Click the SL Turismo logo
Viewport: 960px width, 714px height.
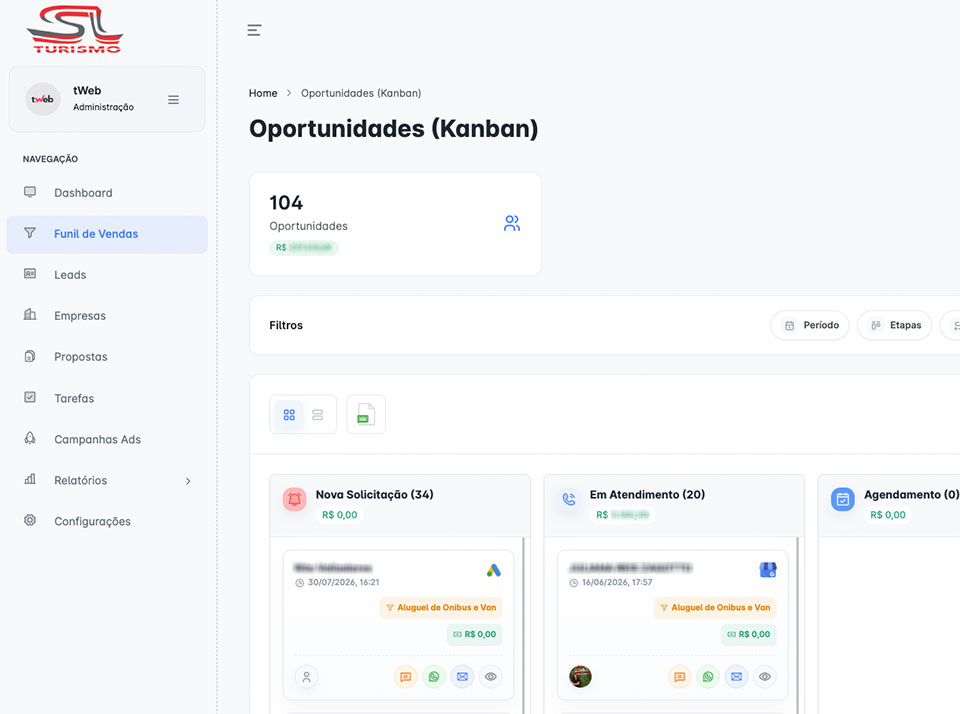coord(75,29)
